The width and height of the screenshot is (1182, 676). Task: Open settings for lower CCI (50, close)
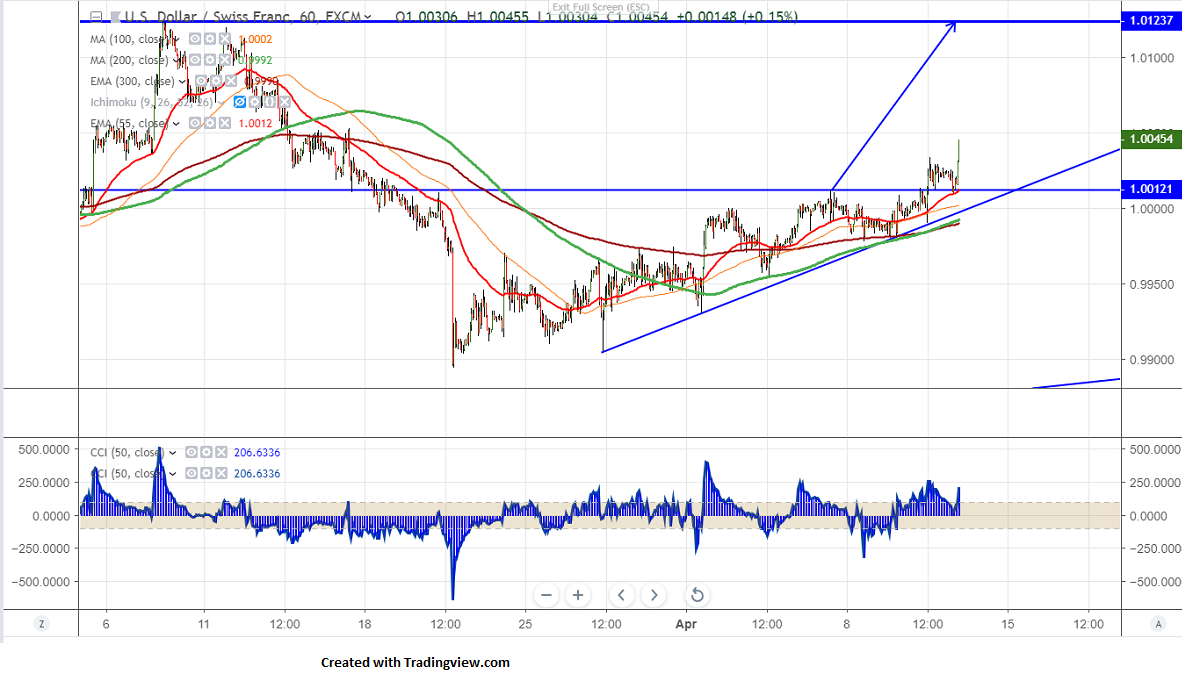point(207,473)
